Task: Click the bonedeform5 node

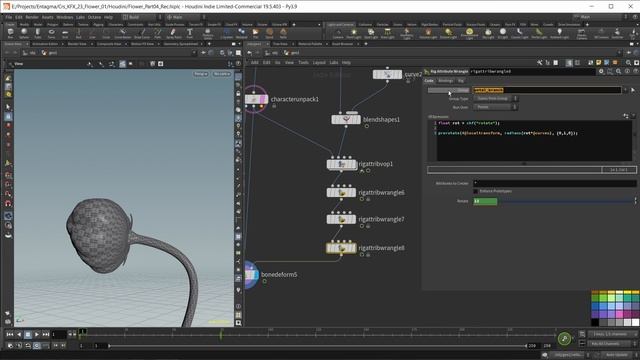Action: point(252,275)
